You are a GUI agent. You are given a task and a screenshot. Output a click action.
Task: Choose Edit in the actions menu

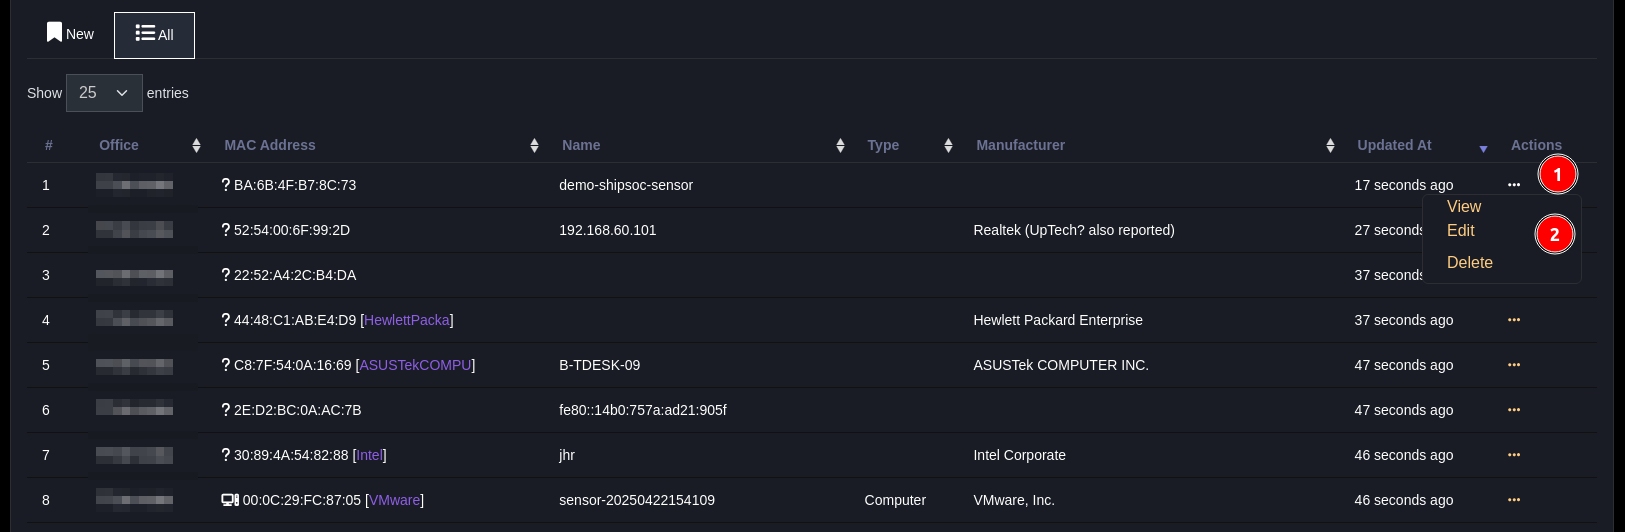[x=1460, y=230]
